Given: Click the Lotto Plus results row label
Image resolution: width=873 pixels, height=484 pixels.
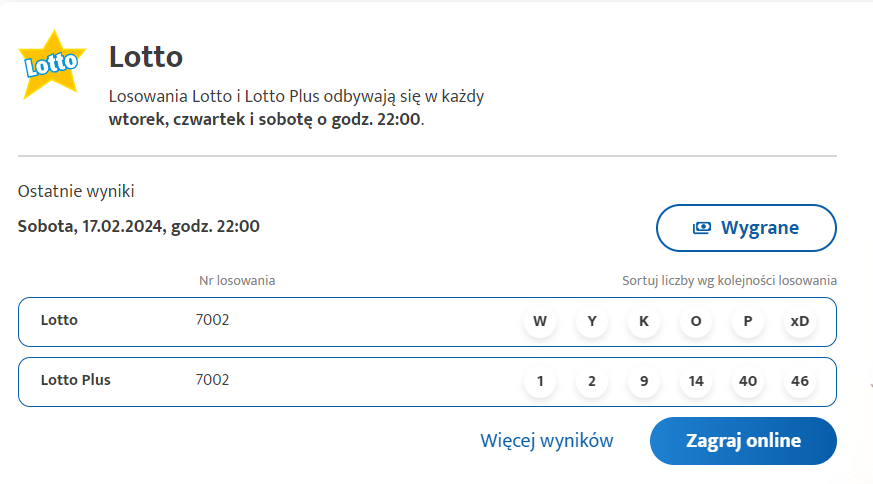Looking at the screenshot, I should [76, 380].
